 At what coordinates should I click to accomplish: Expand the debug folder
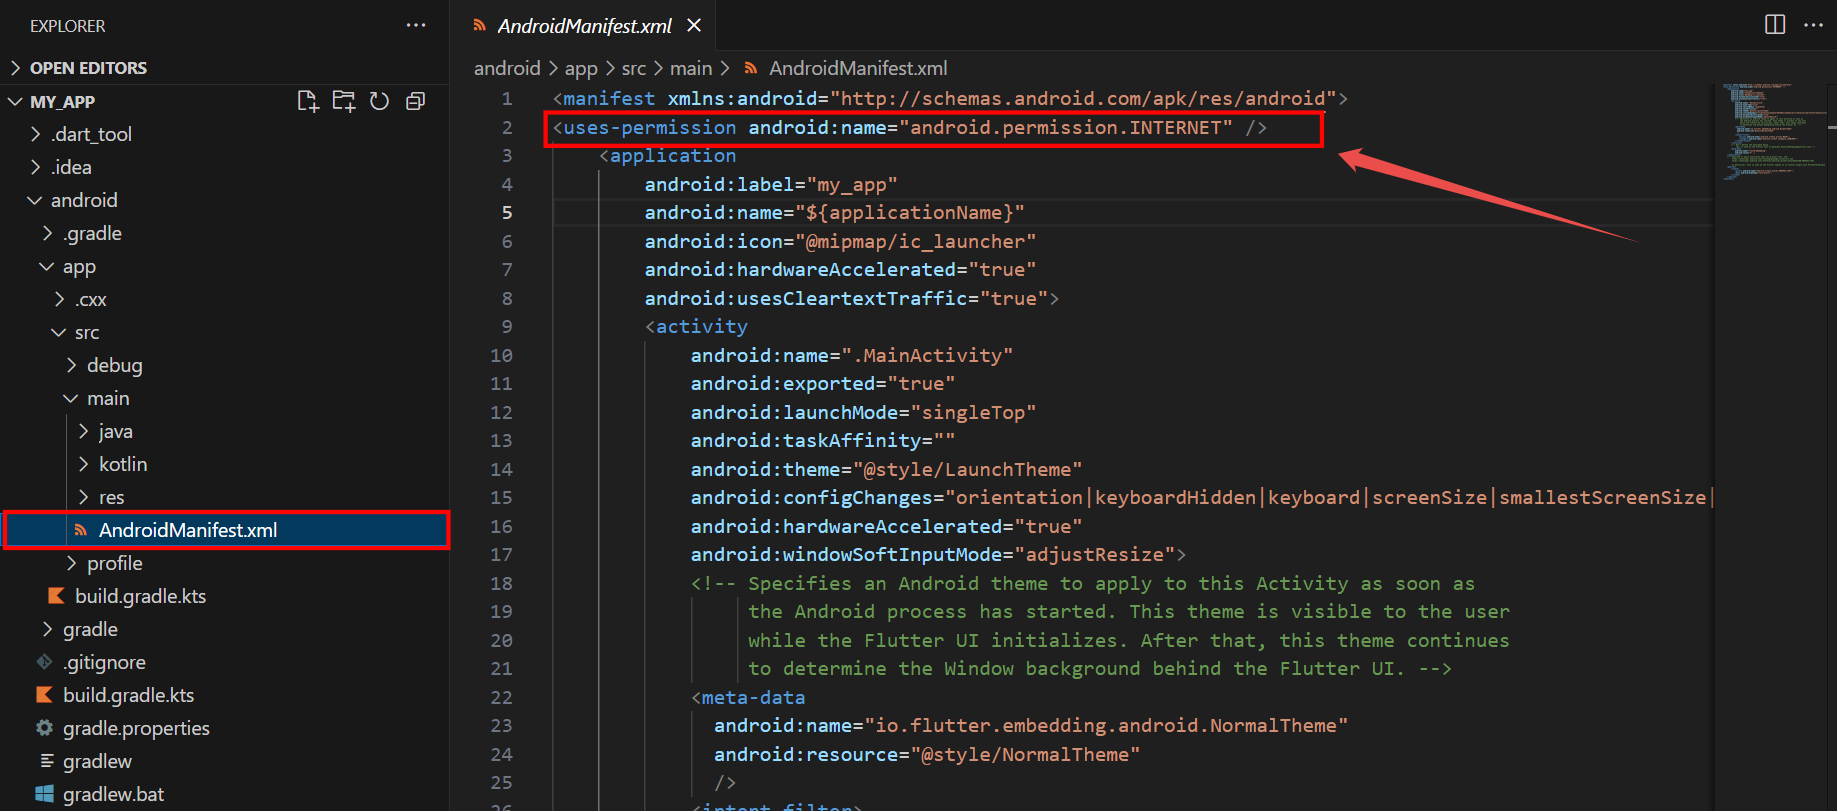(72, 365)
